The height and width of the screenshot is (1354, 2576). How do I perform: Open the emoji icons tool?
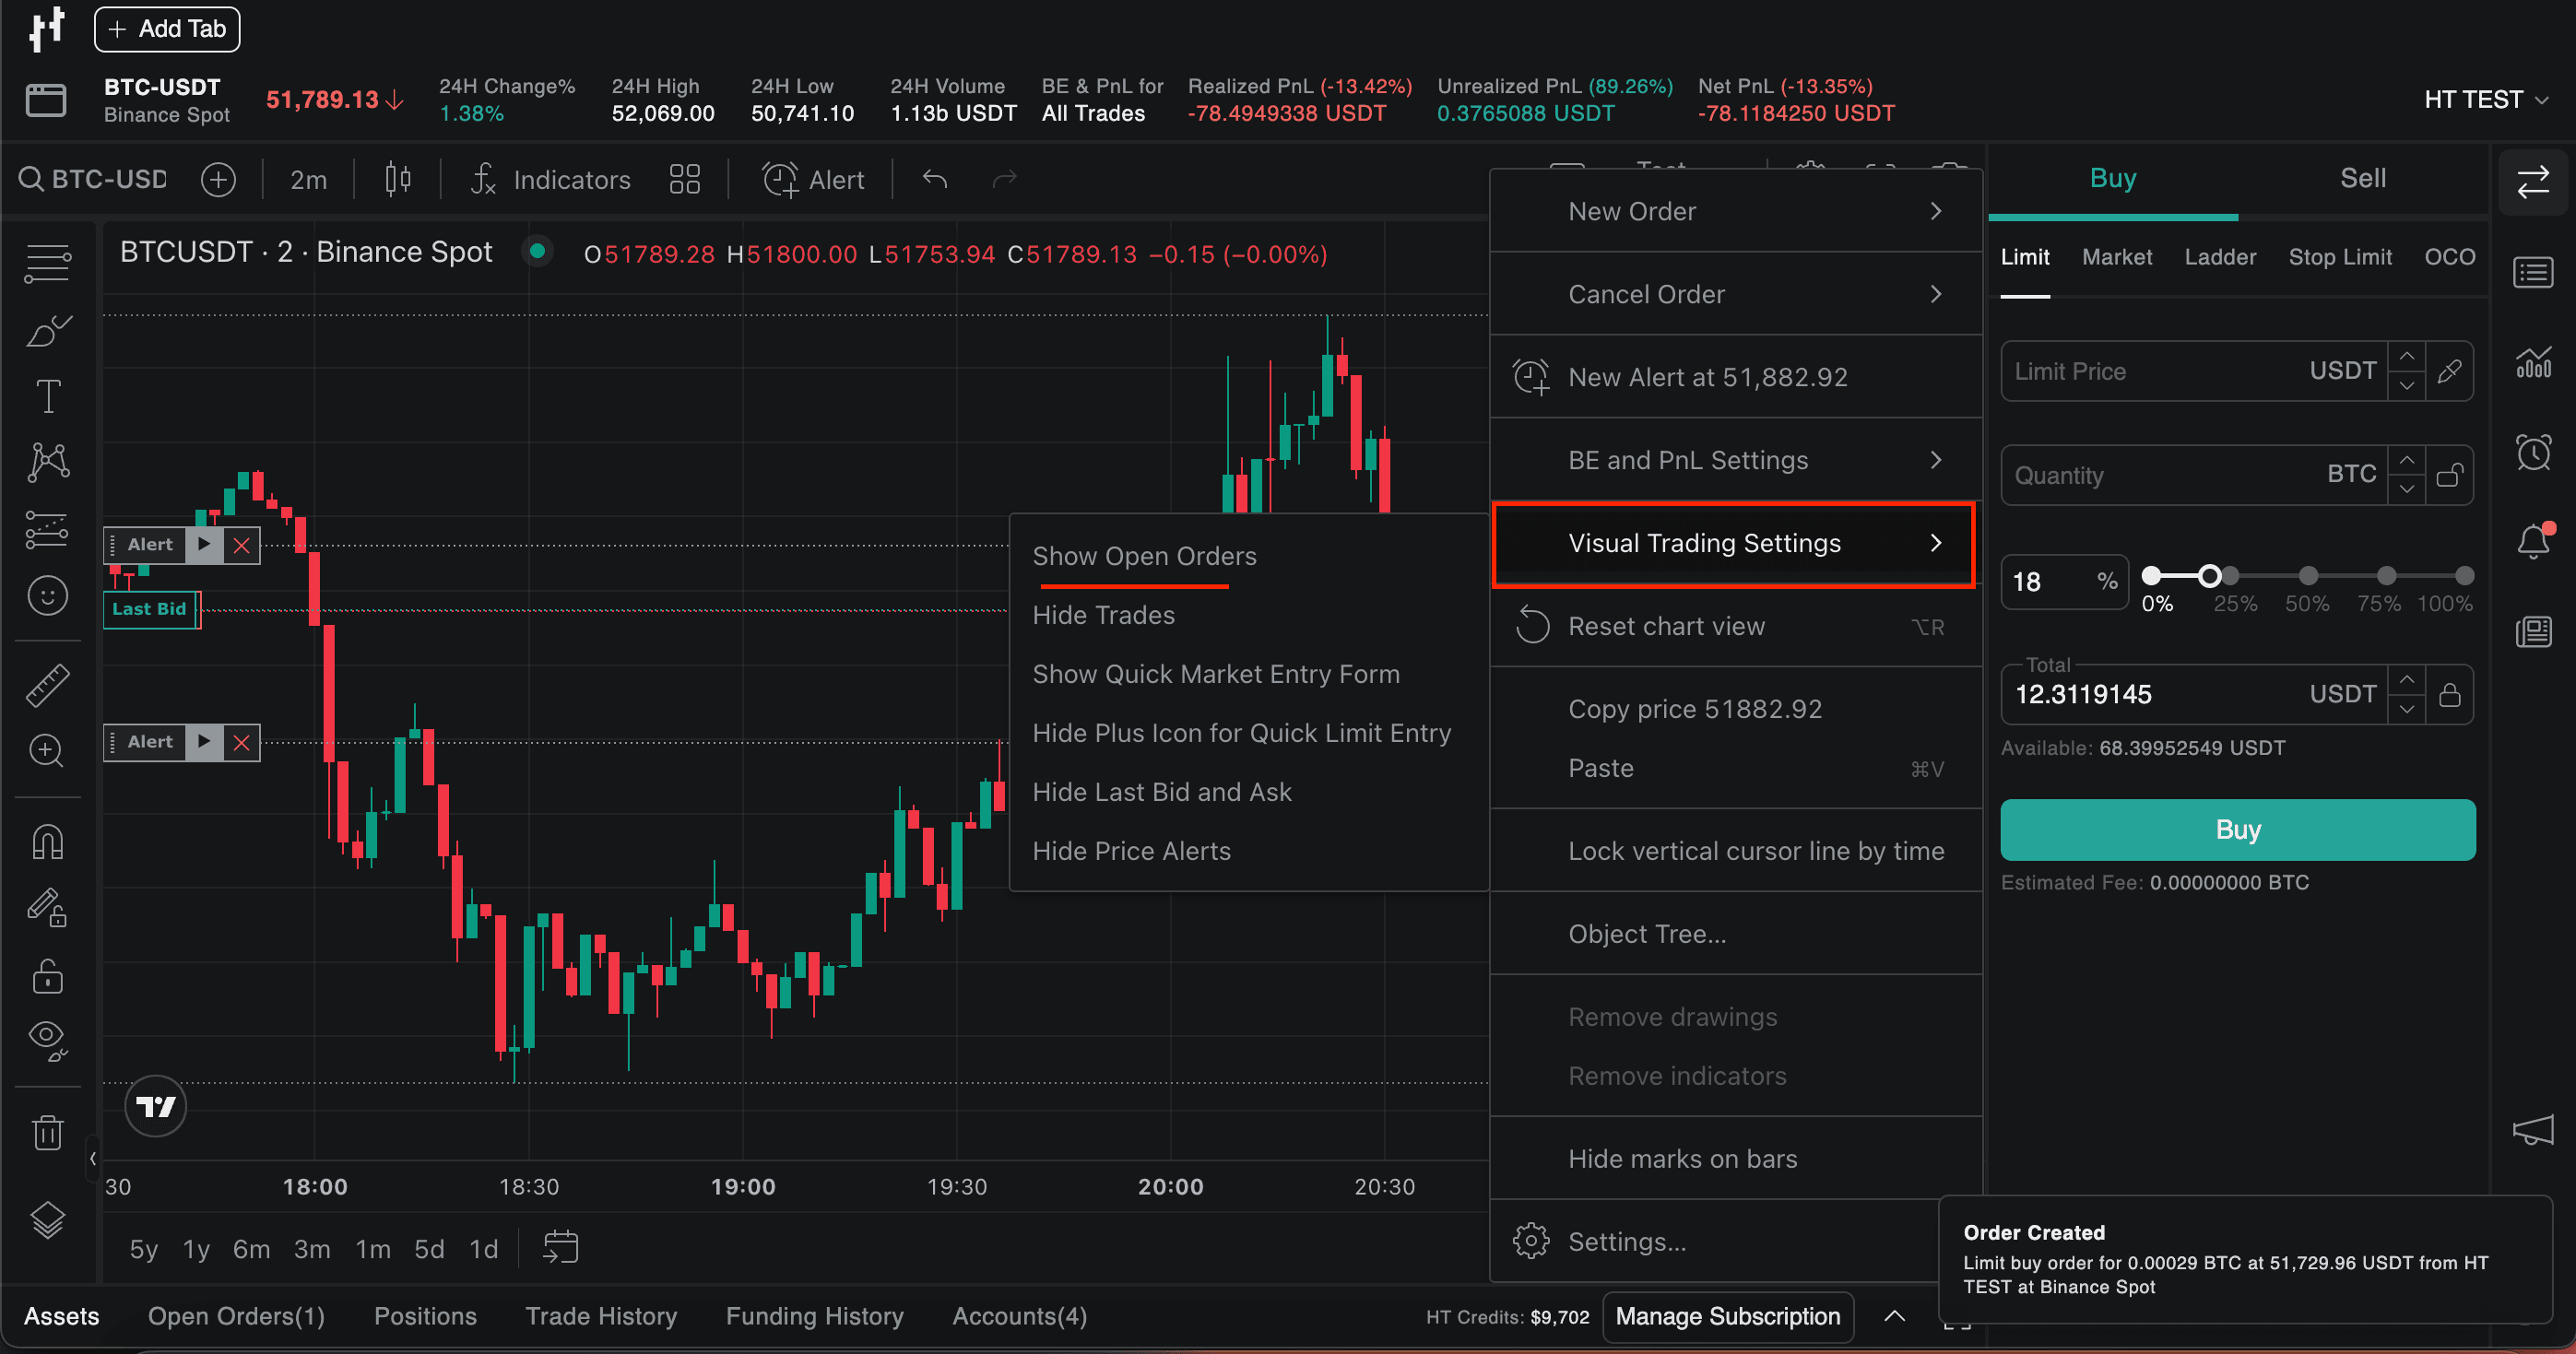(48, 596)
